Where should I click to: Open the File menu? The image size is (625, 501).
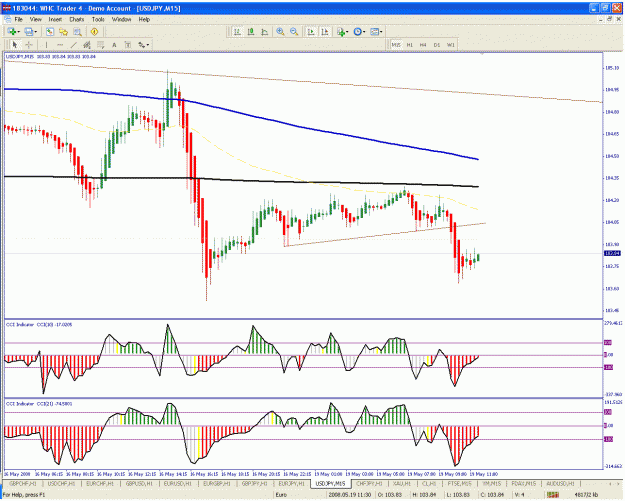(19, 19)
